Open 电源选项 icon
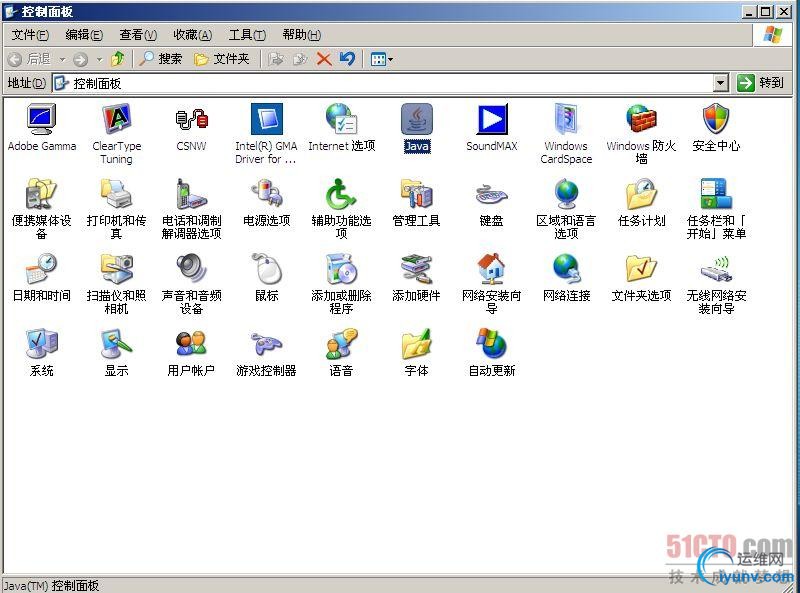The width and height of the screenshot is (800, 593). click(x=266, y=194)
